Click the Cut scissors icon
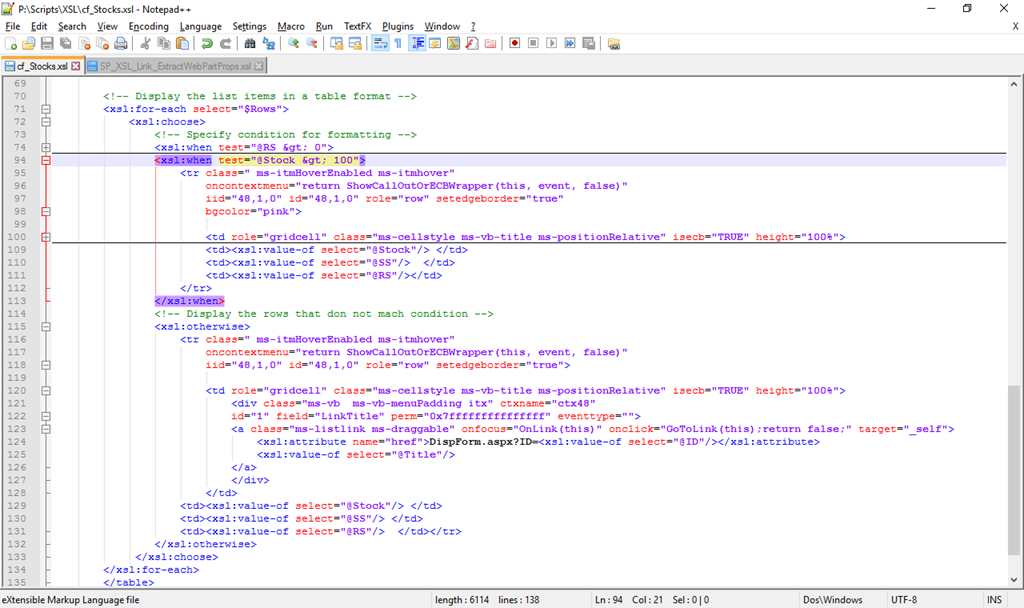 [145, 44]
